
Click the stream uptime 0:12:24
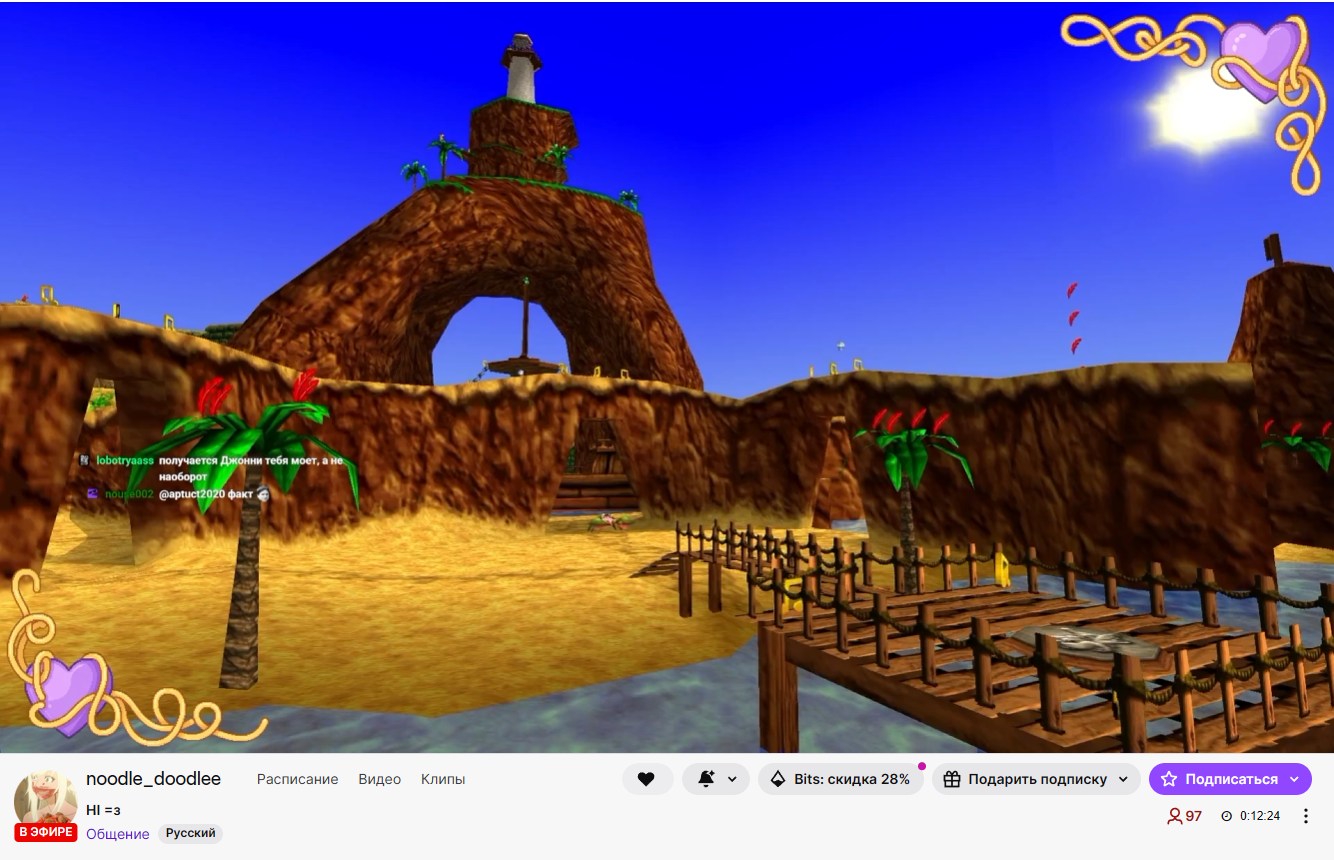coord(1251,816)
